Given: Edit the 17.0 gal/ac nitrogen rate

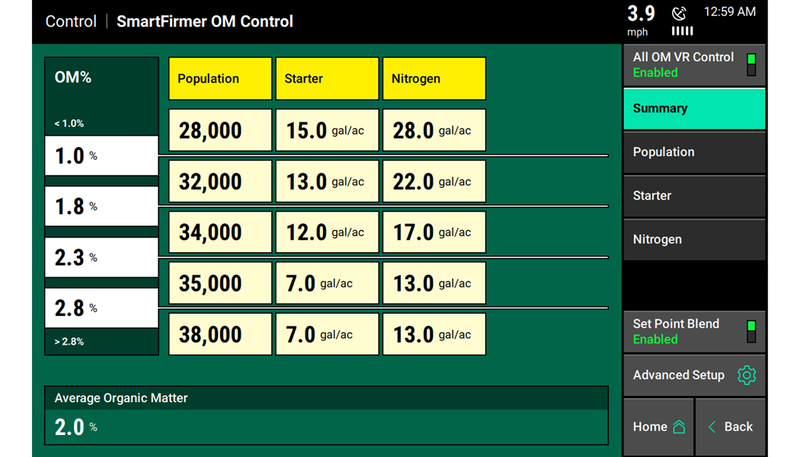Looking at the screenshot, I should (x=434, y=232).
